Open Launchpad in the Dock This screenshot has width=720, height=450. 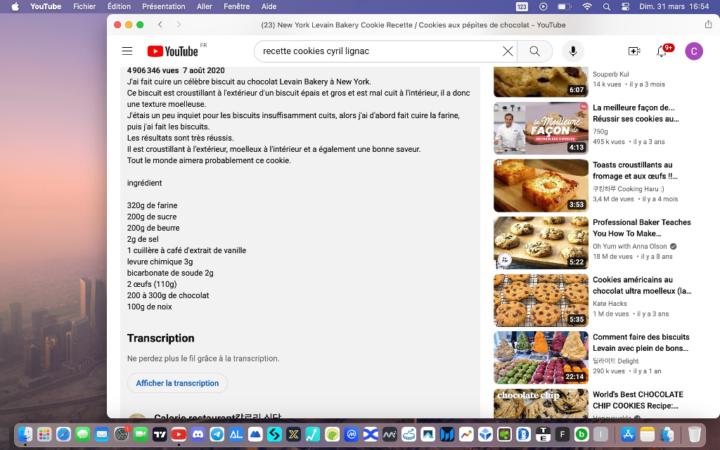tap(44, 434)
